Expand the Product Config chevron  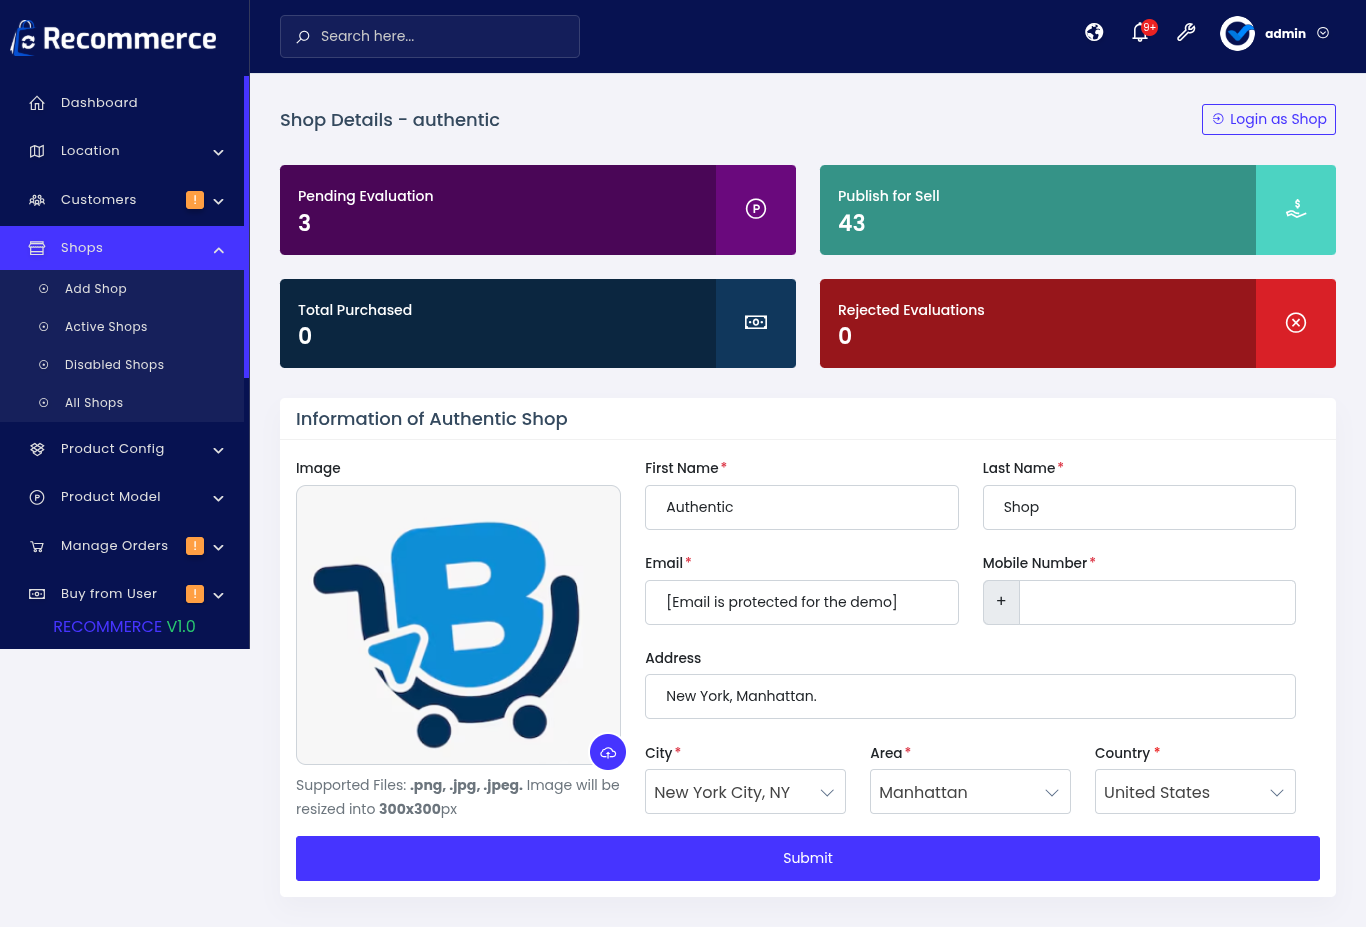point(218,450)
